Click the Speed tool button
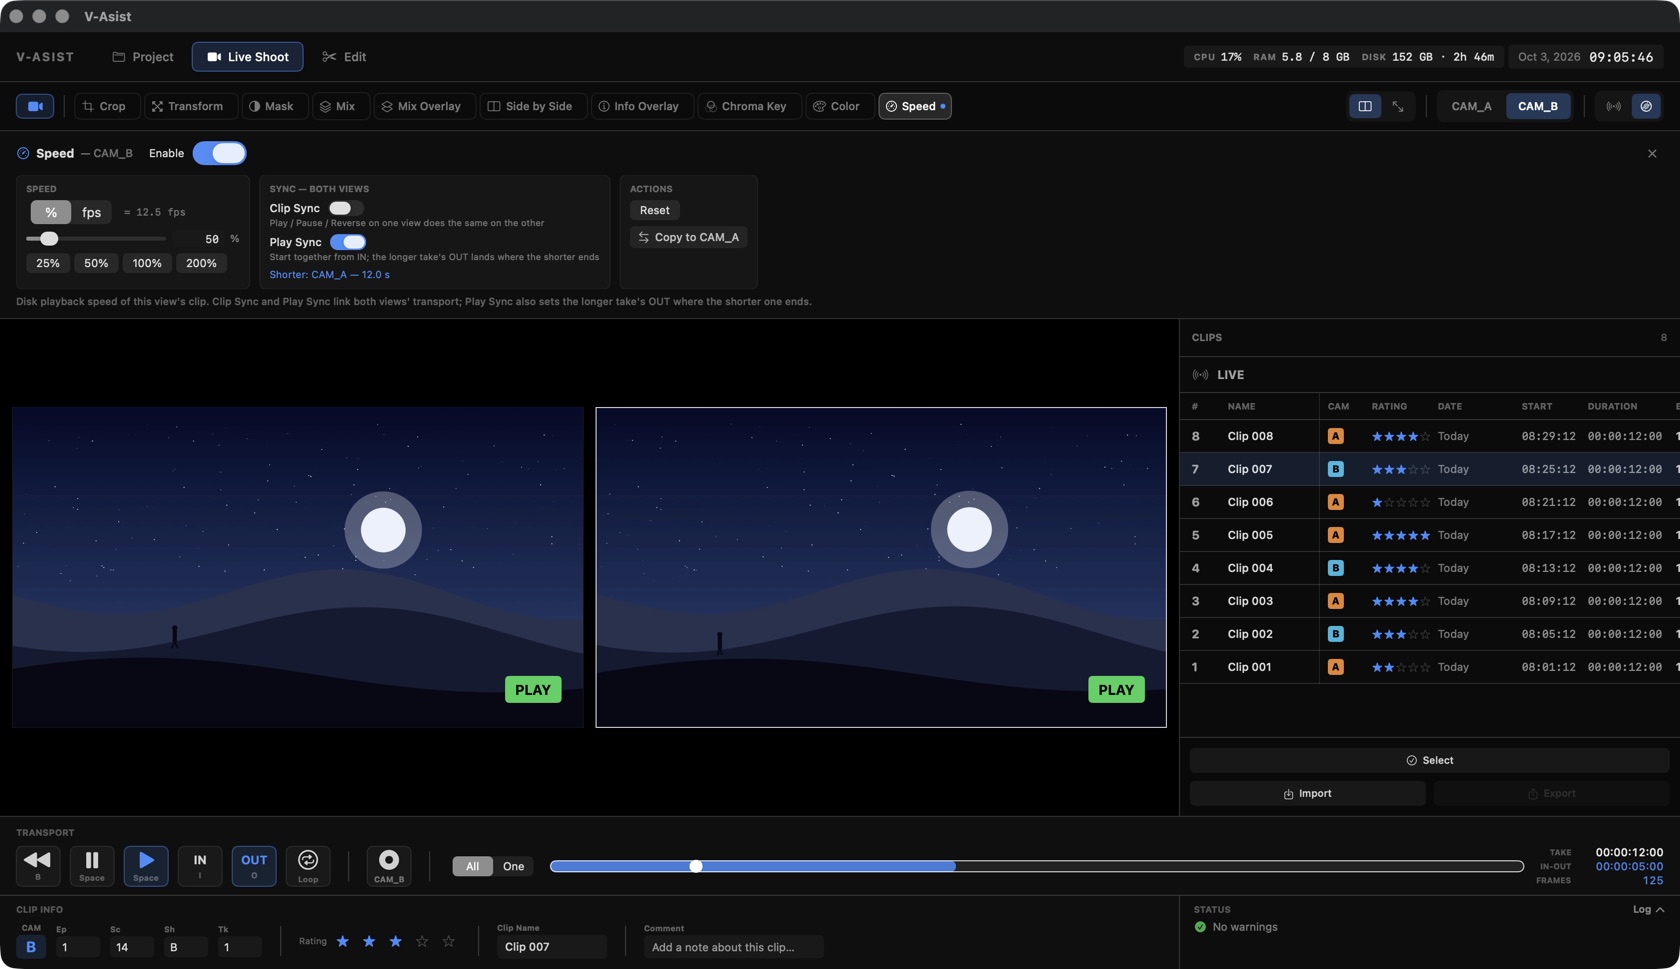Screen dimensions: 1680x969 (x=915, y=106)
